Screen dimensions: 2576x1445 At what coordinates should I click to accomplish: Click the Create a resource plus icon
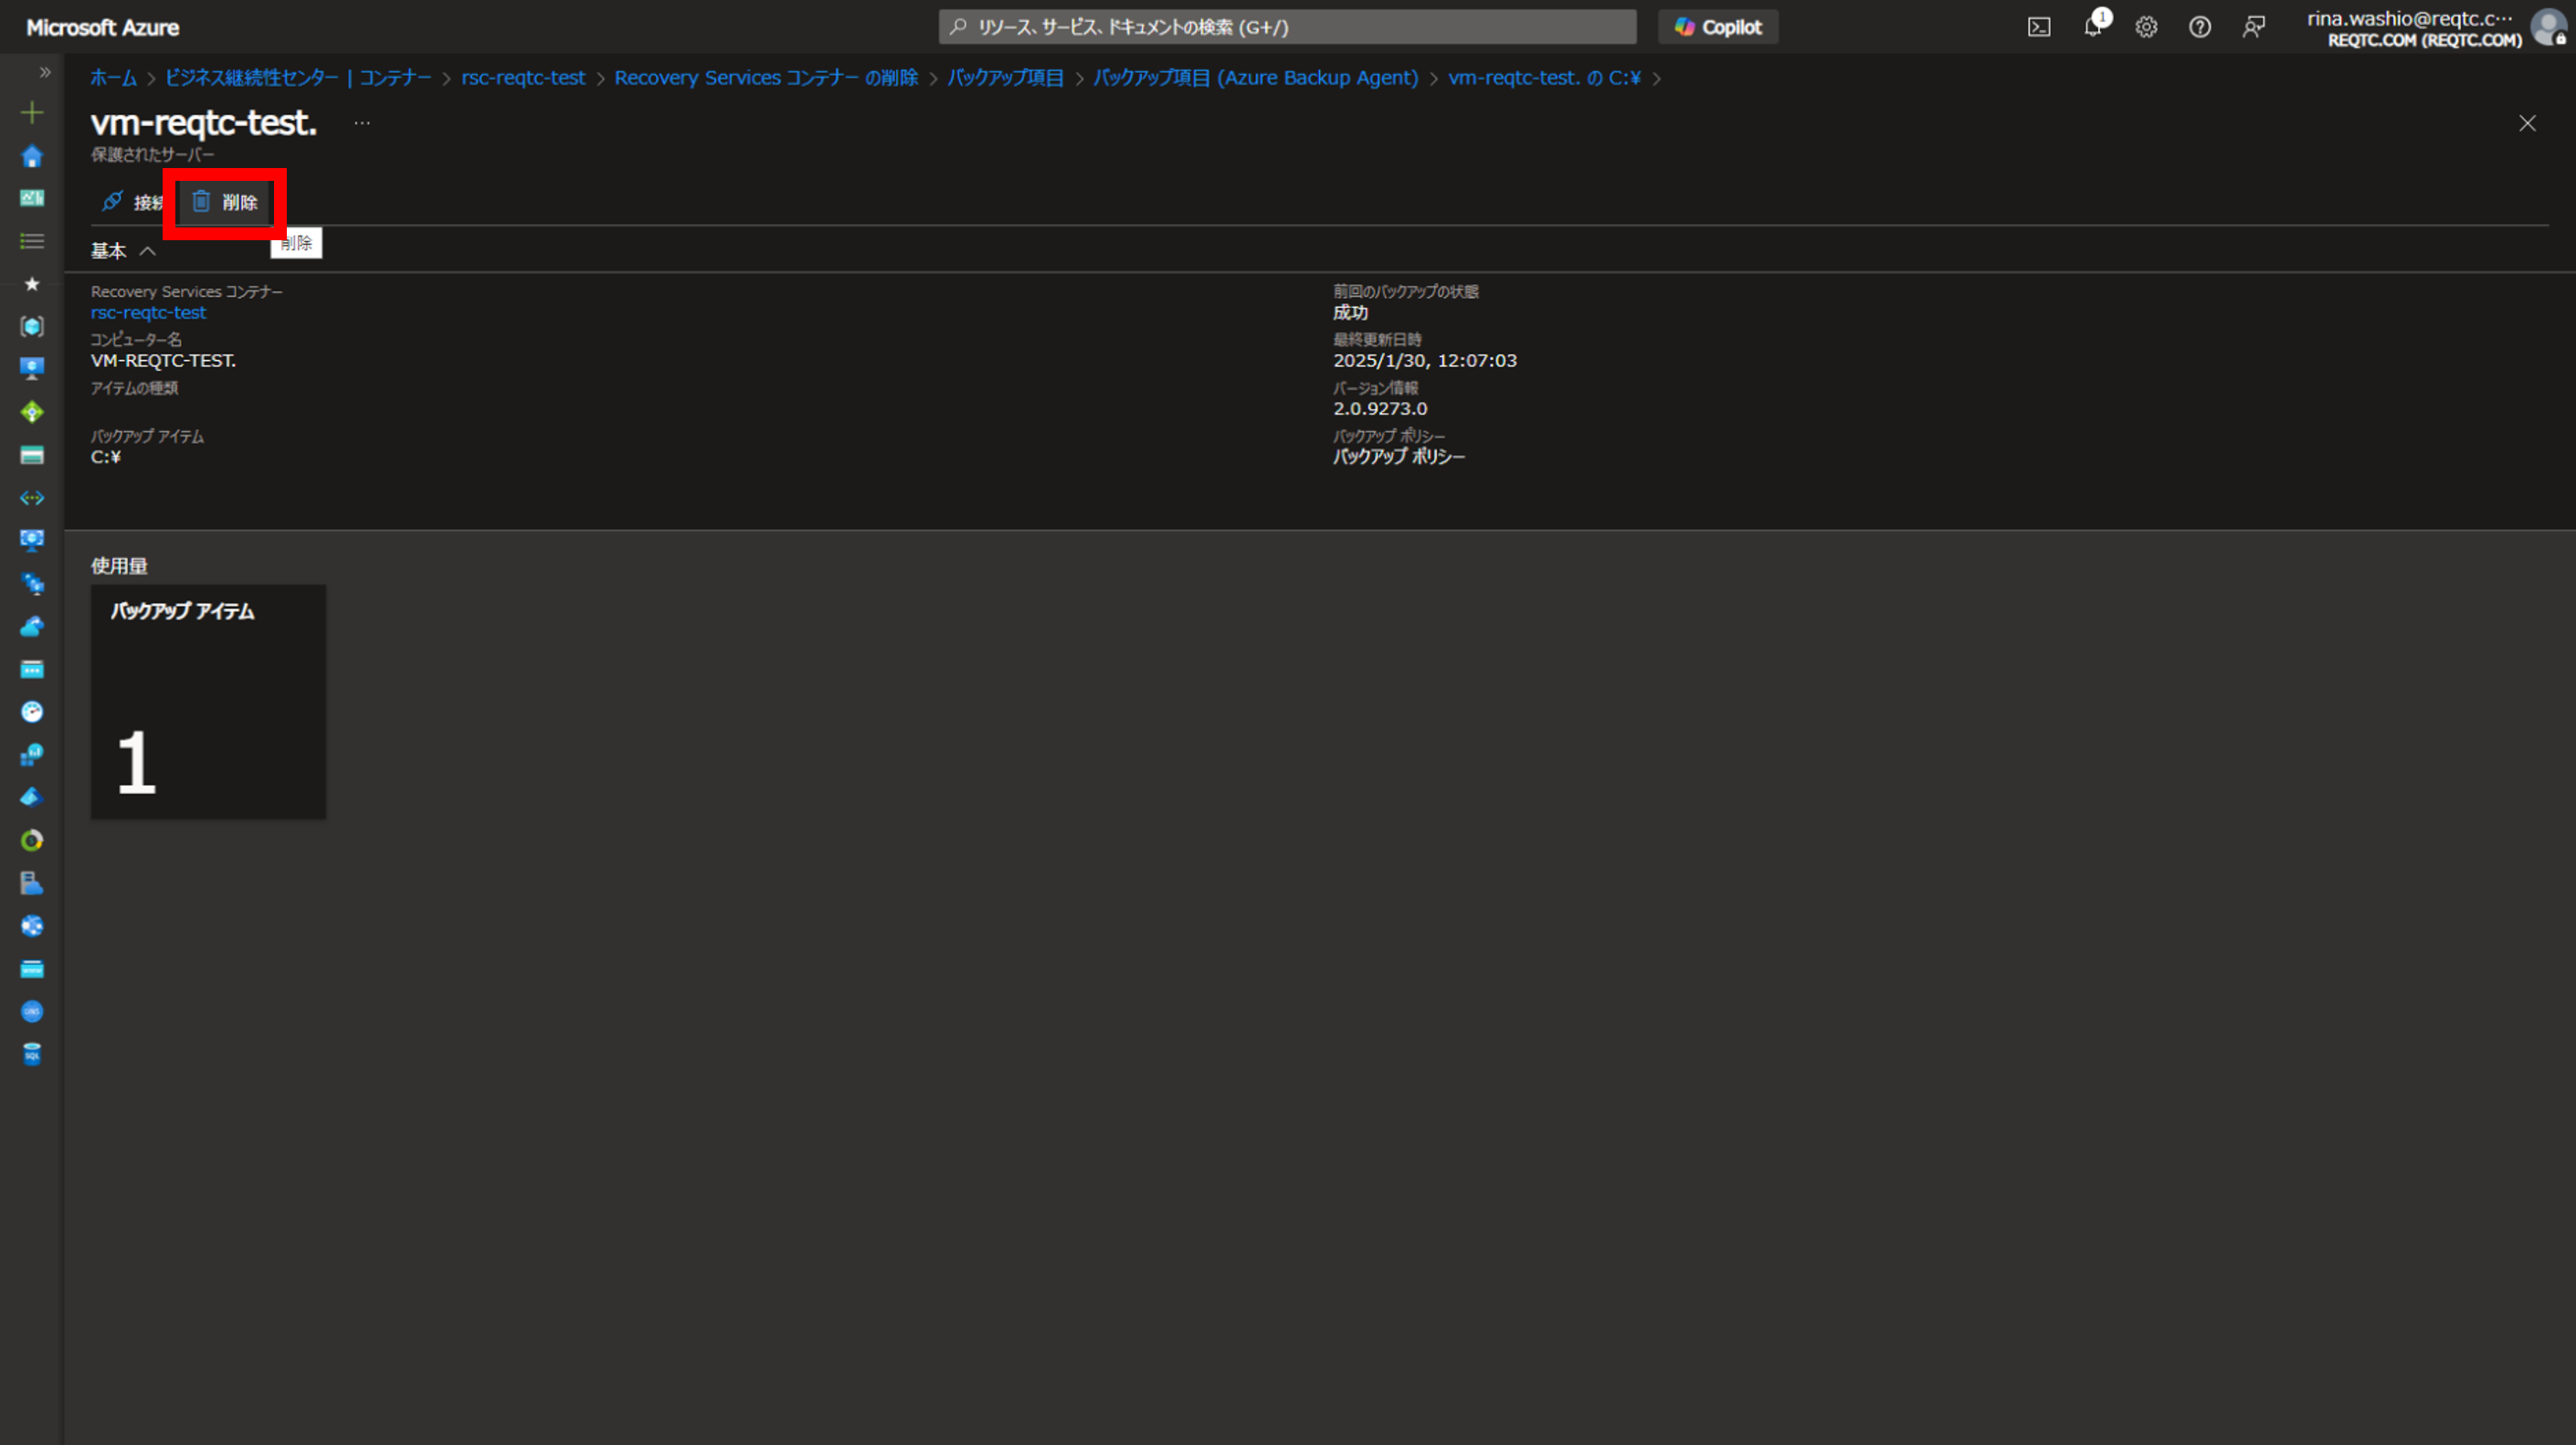point(32,113)
